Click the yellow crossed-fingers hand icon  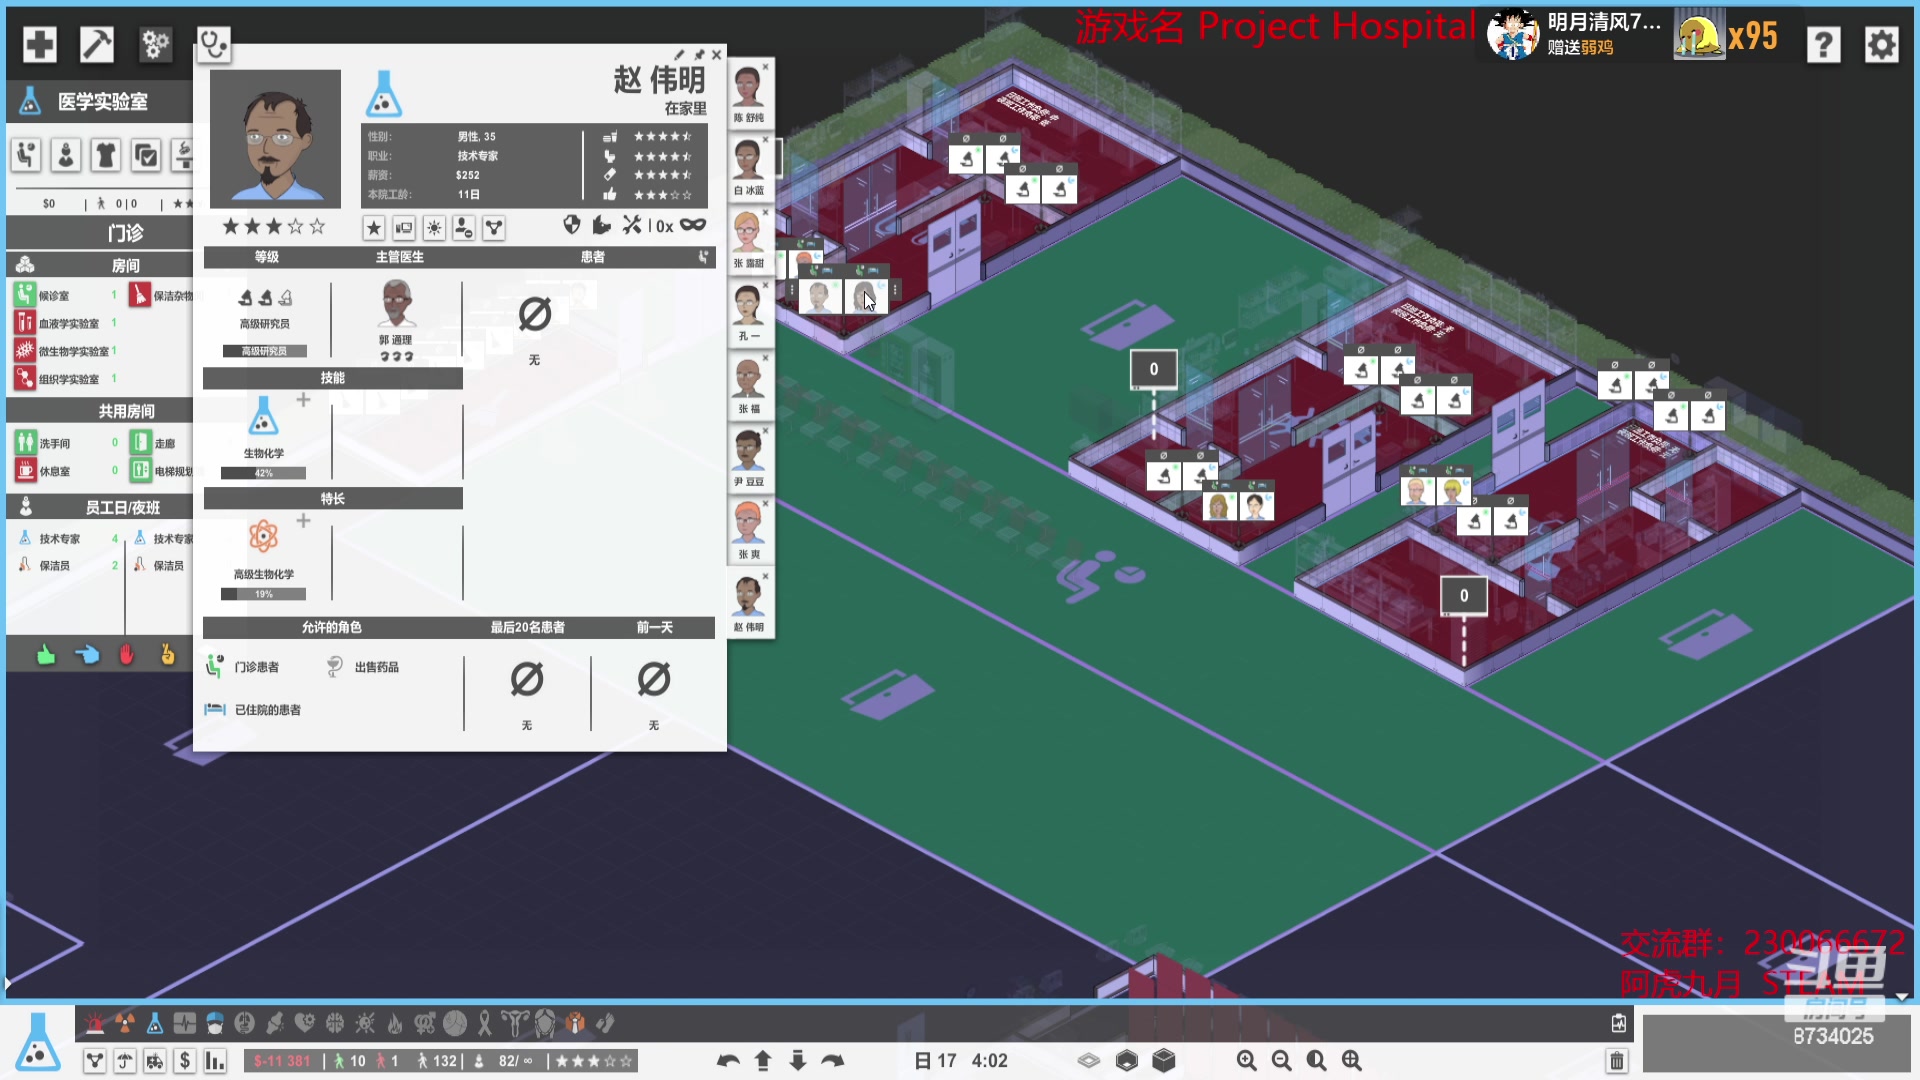(x=167, y=655)
